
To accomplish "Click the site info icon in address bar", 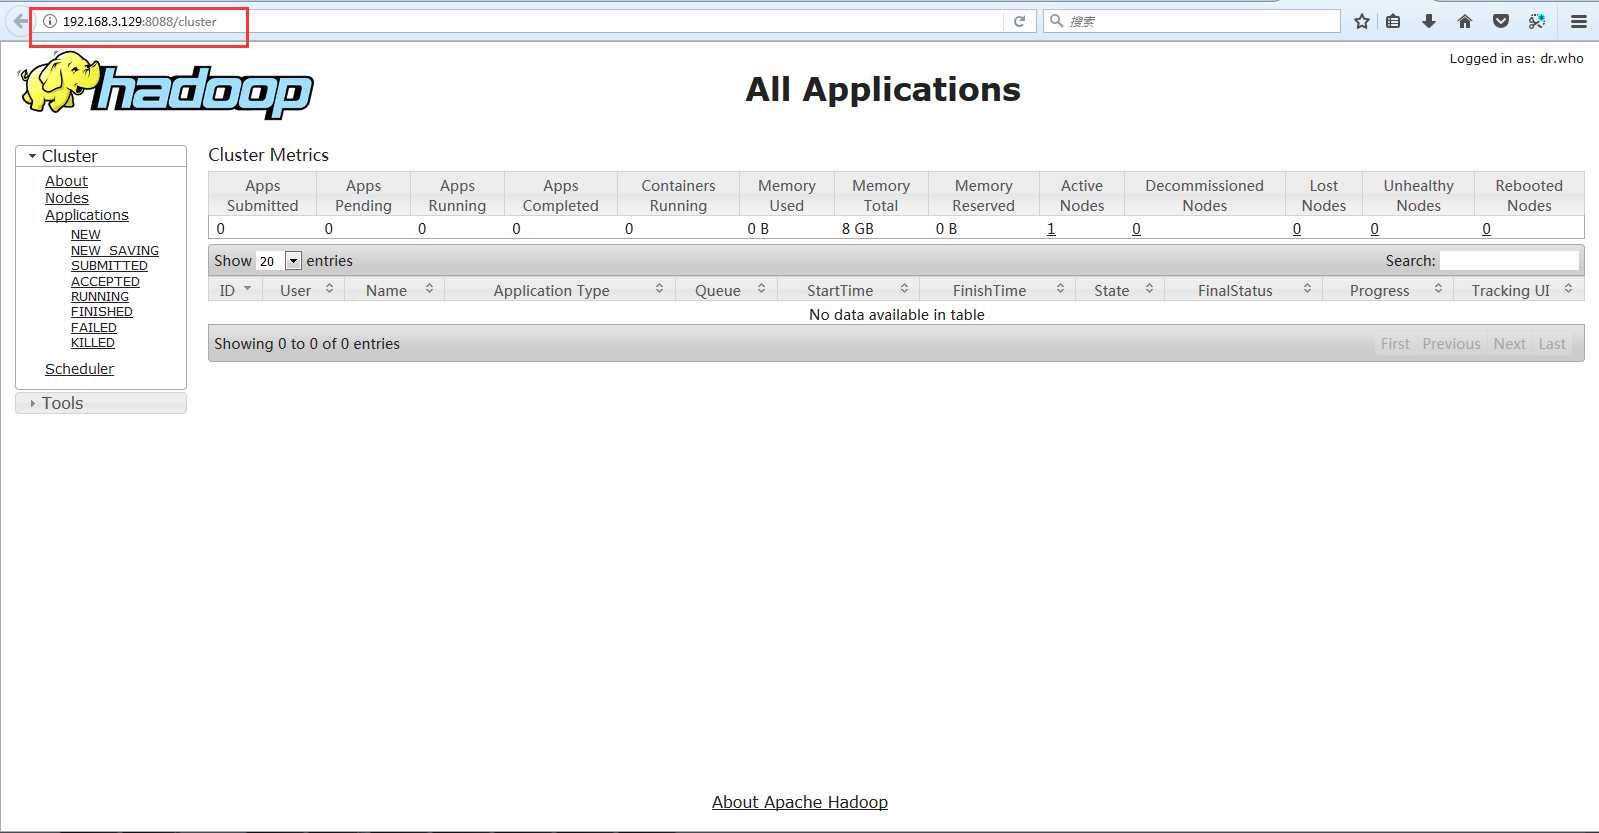I will tap(50, 21).
